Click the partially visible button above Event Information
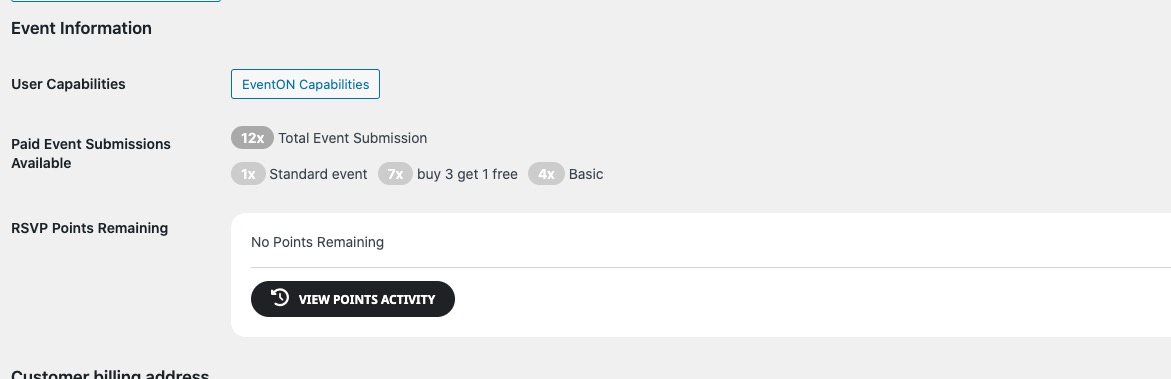Screen dimensions: 1171x379 click(116, 1)
